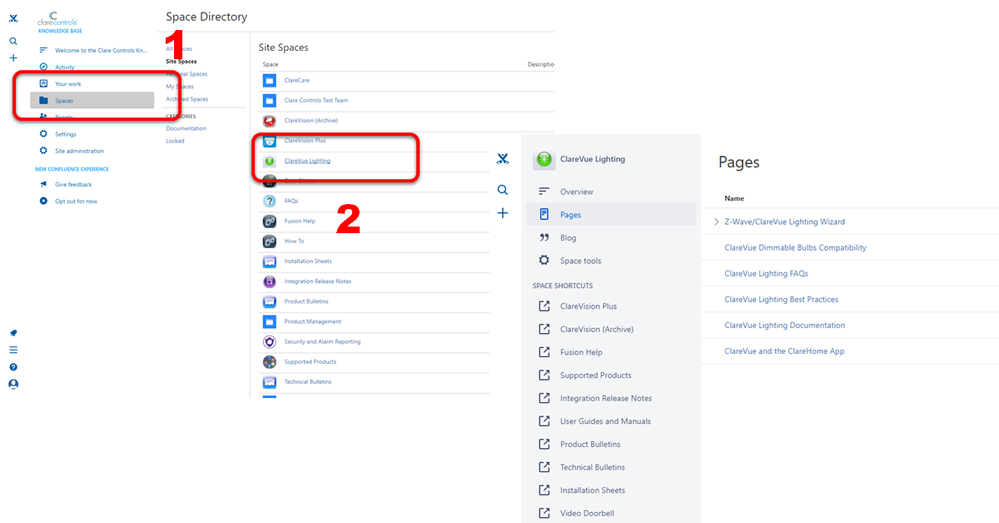
Task: Expand the Z-Wave/ClareVue Lighting Wizard page tree
Action: tap(716, 222)
